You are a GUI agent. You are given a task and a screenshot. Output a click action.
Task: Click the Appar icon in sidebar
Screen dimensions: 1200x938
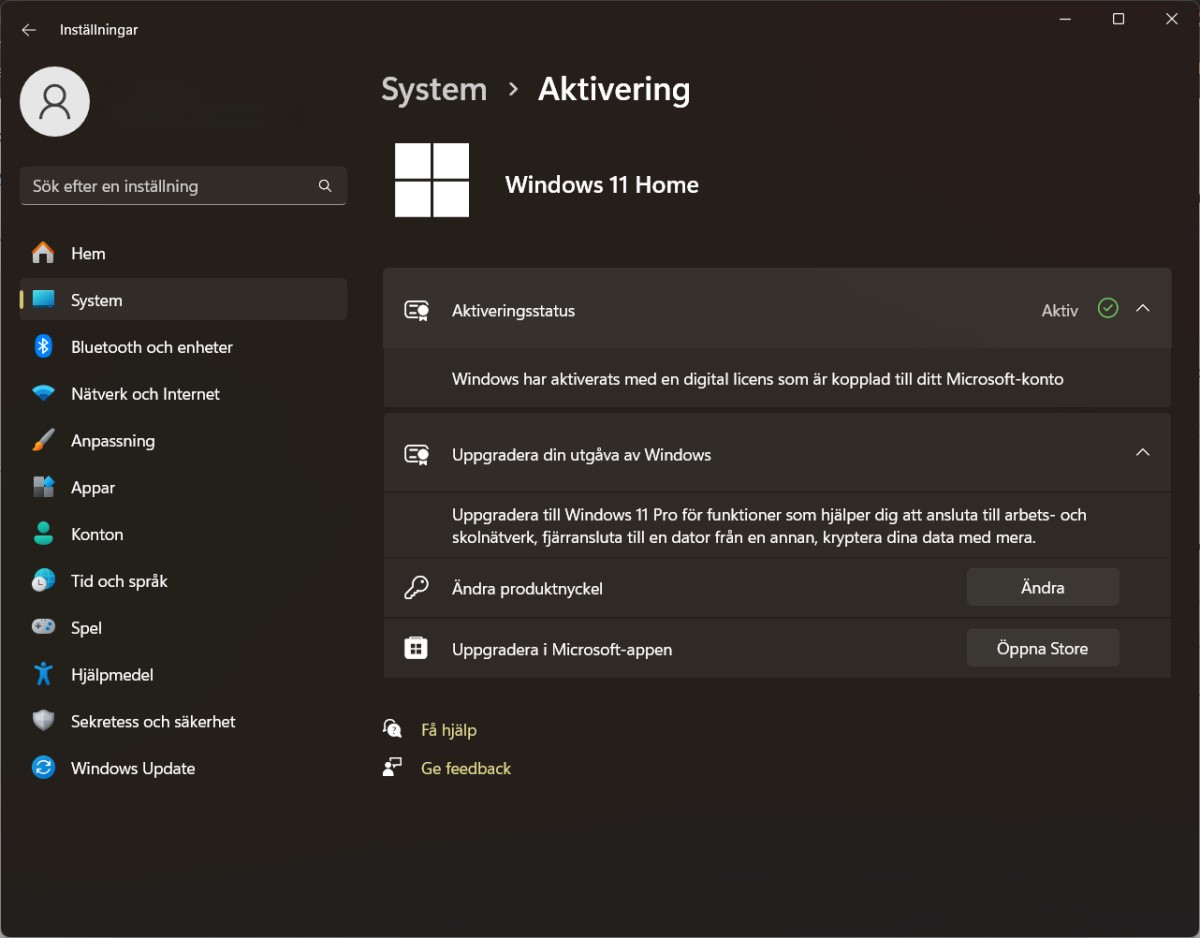coord(43,488)
